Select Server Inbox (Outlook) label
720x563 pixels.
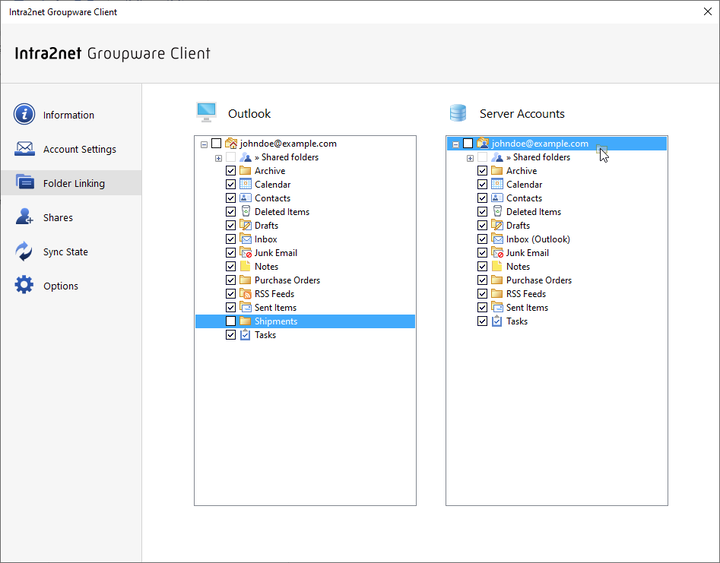[x=538, y=239]
